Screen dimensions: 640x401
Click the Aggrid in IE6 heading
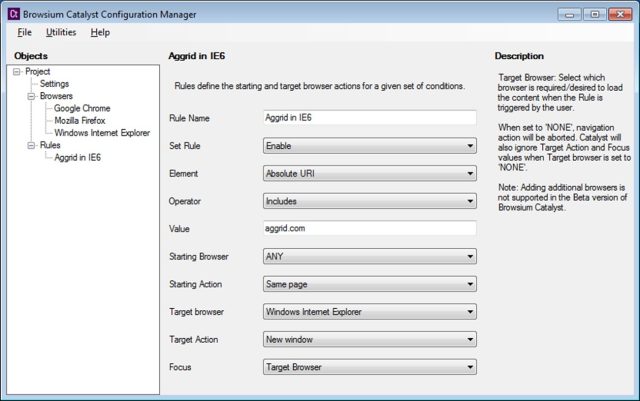tap(197, 56)
